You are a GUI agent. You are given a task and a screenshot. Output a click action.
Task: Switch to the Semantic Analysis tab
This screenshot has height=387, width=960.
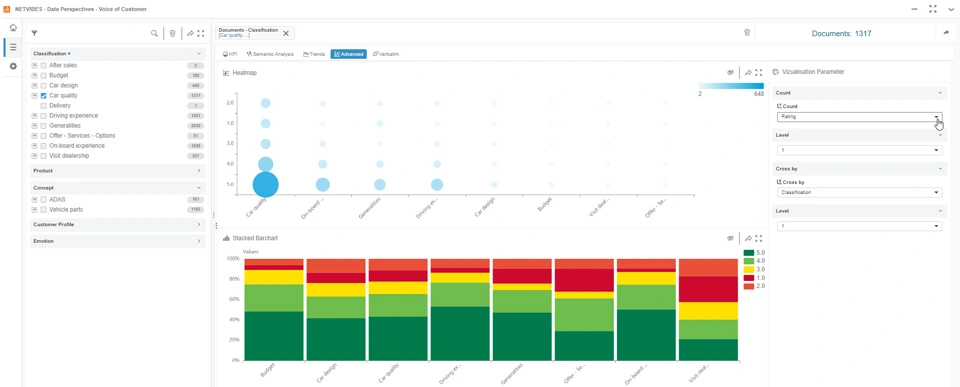(x=270, y=54)
